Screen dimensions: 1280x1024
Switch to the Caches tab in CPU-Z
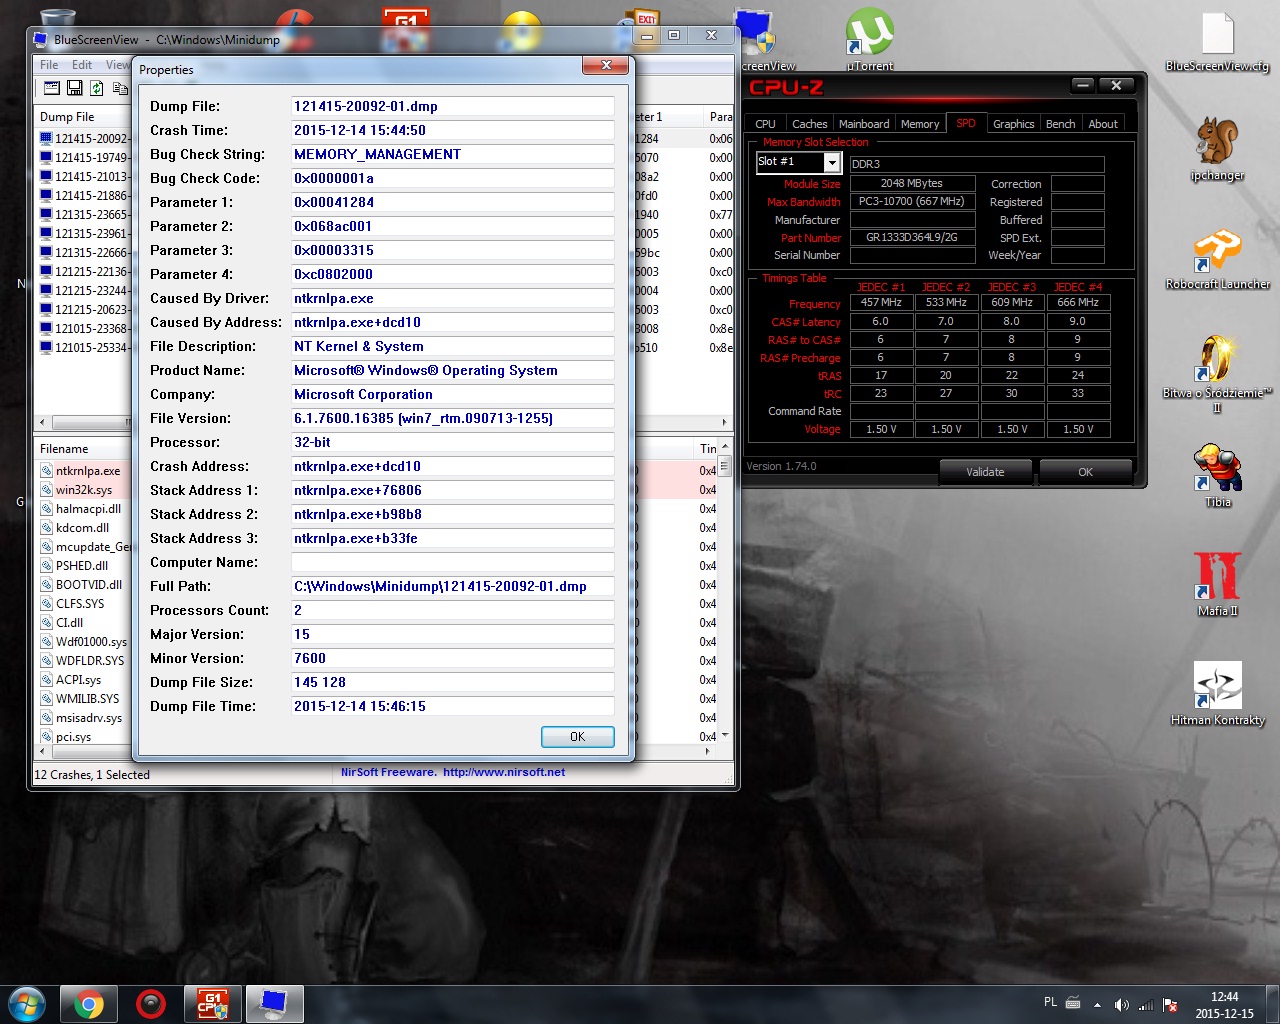[x=809, y=124]
